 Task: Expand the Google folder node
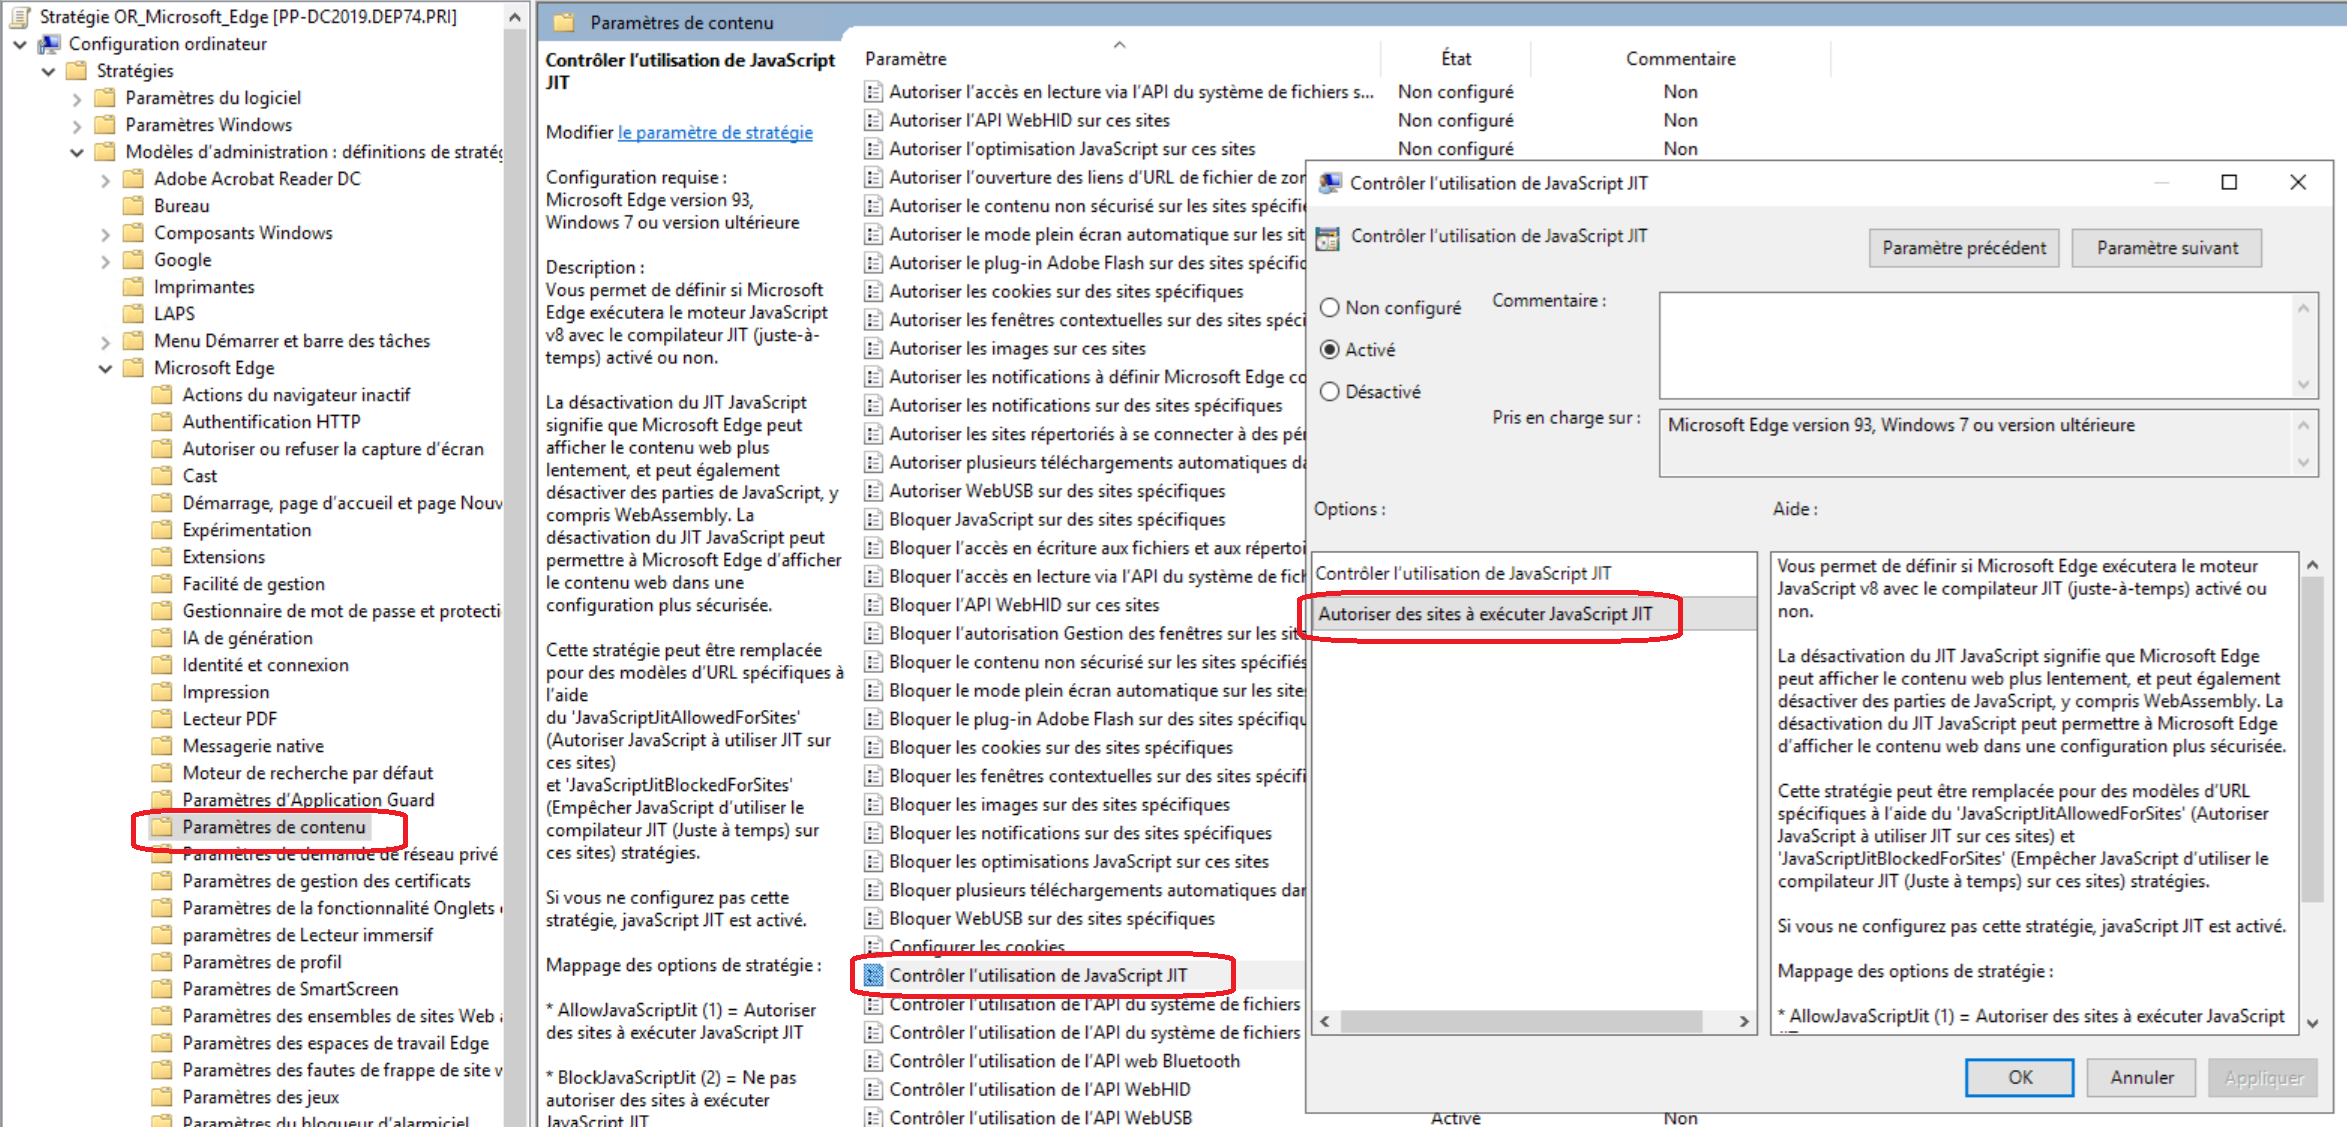point(105,261)
